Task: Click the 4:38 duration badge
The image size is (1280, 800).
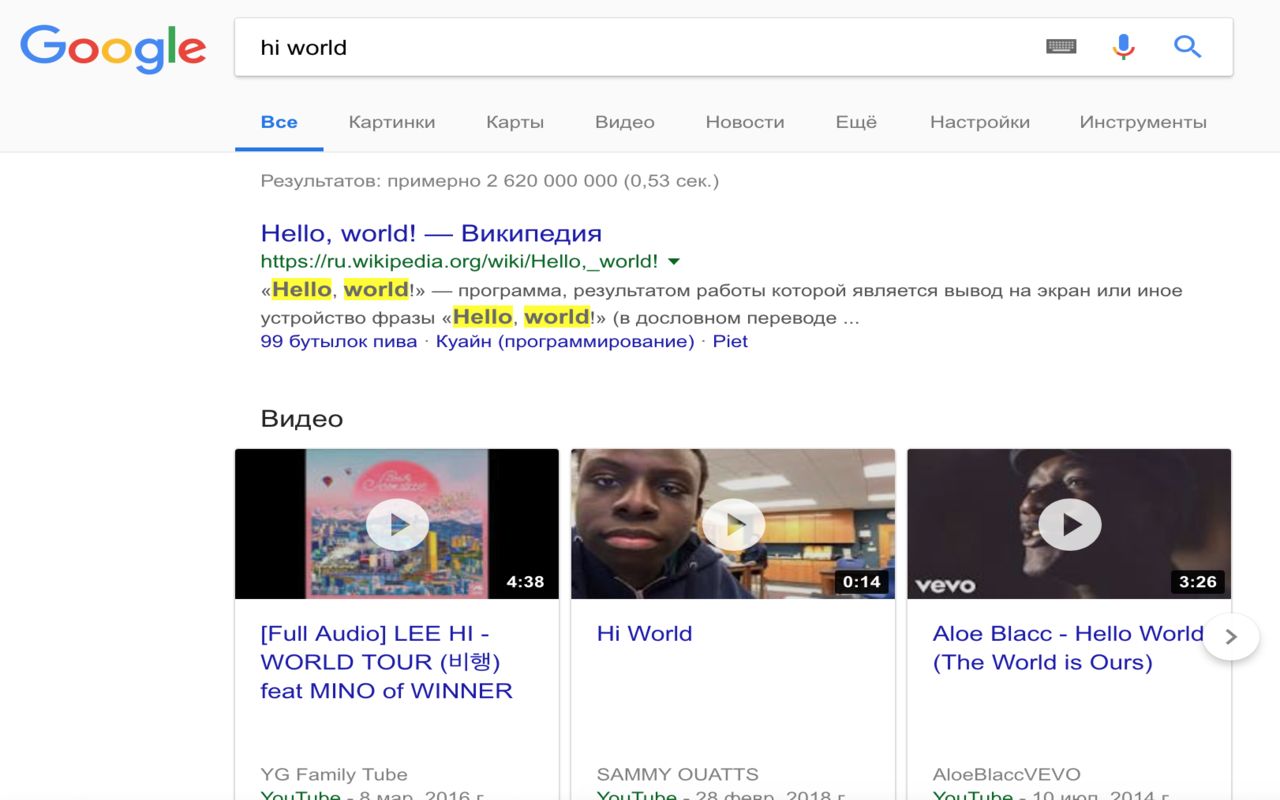Action: point(525,582)
